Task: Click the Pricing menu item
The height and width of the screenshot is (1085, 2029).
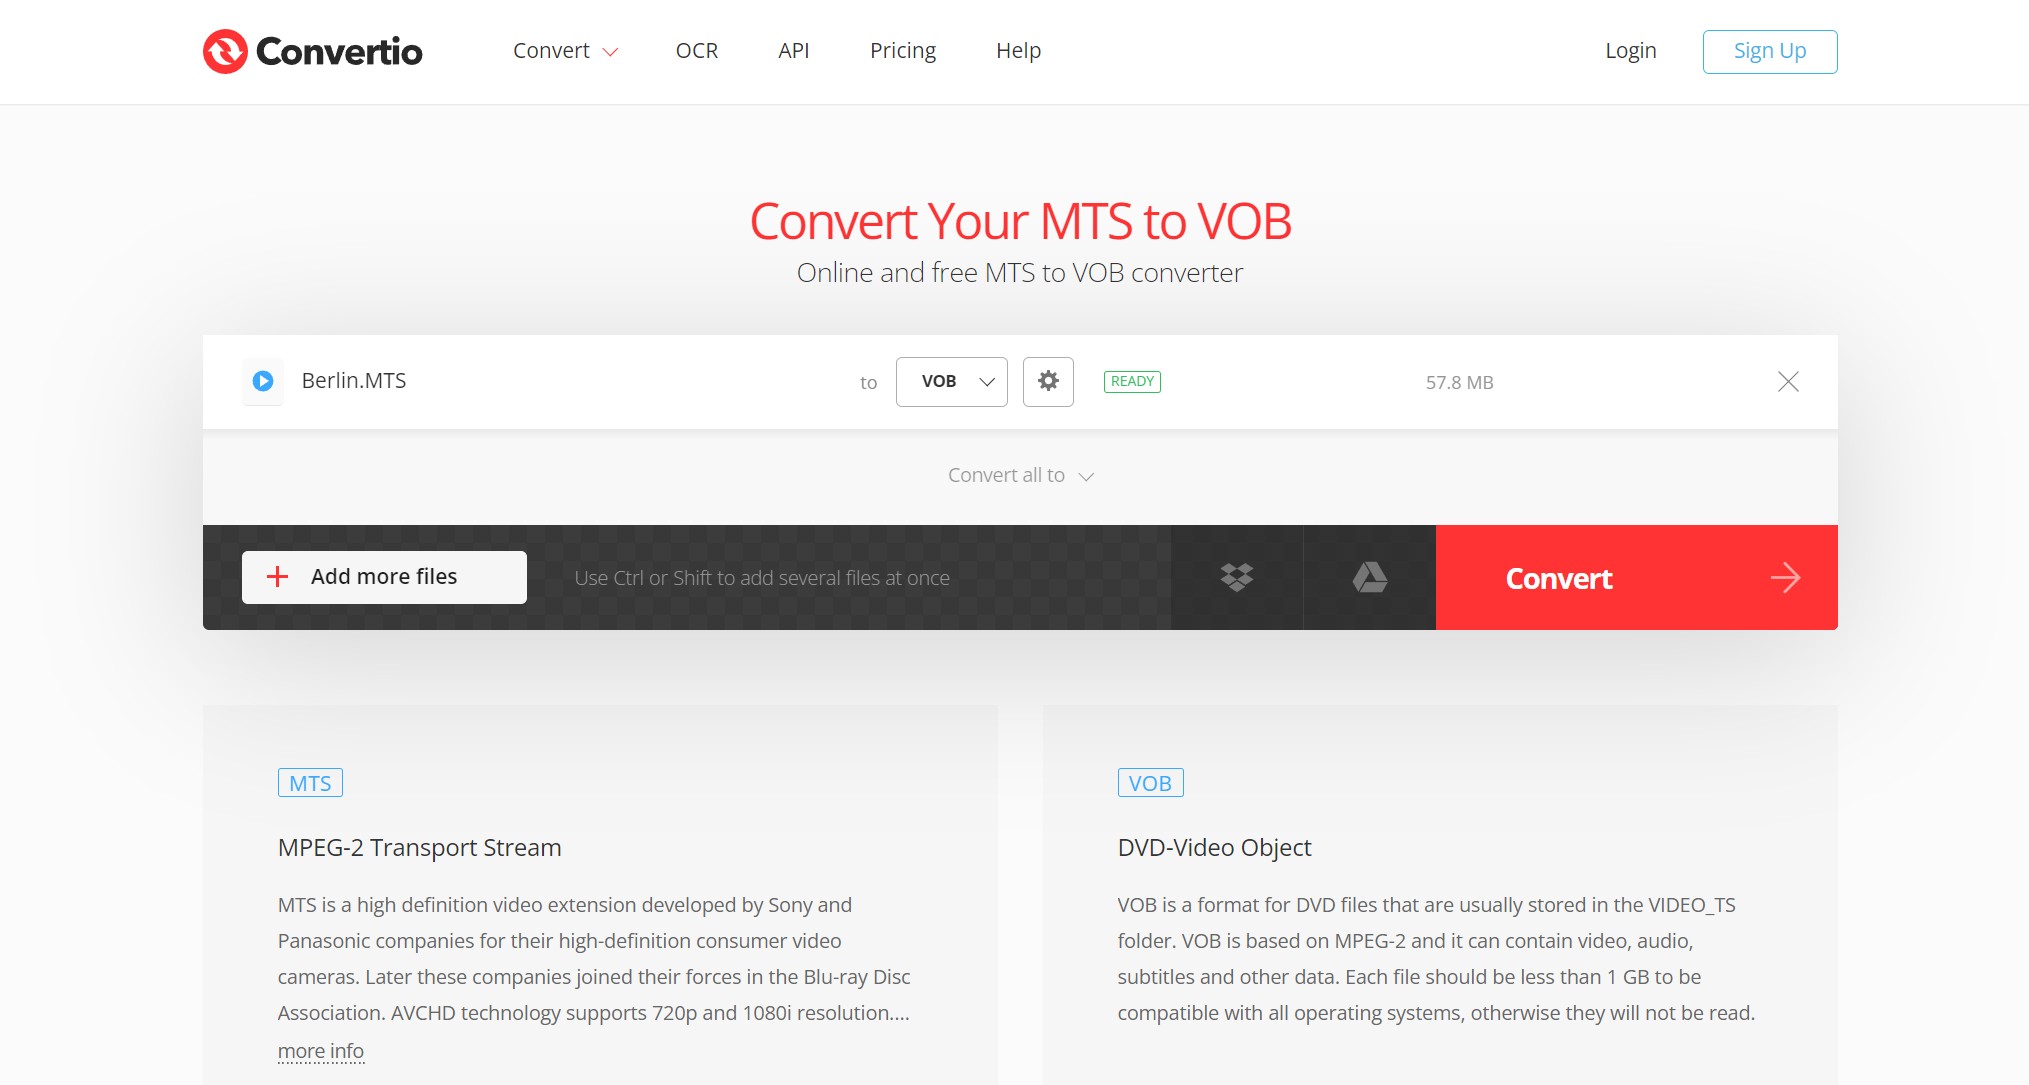Action: 902,50
